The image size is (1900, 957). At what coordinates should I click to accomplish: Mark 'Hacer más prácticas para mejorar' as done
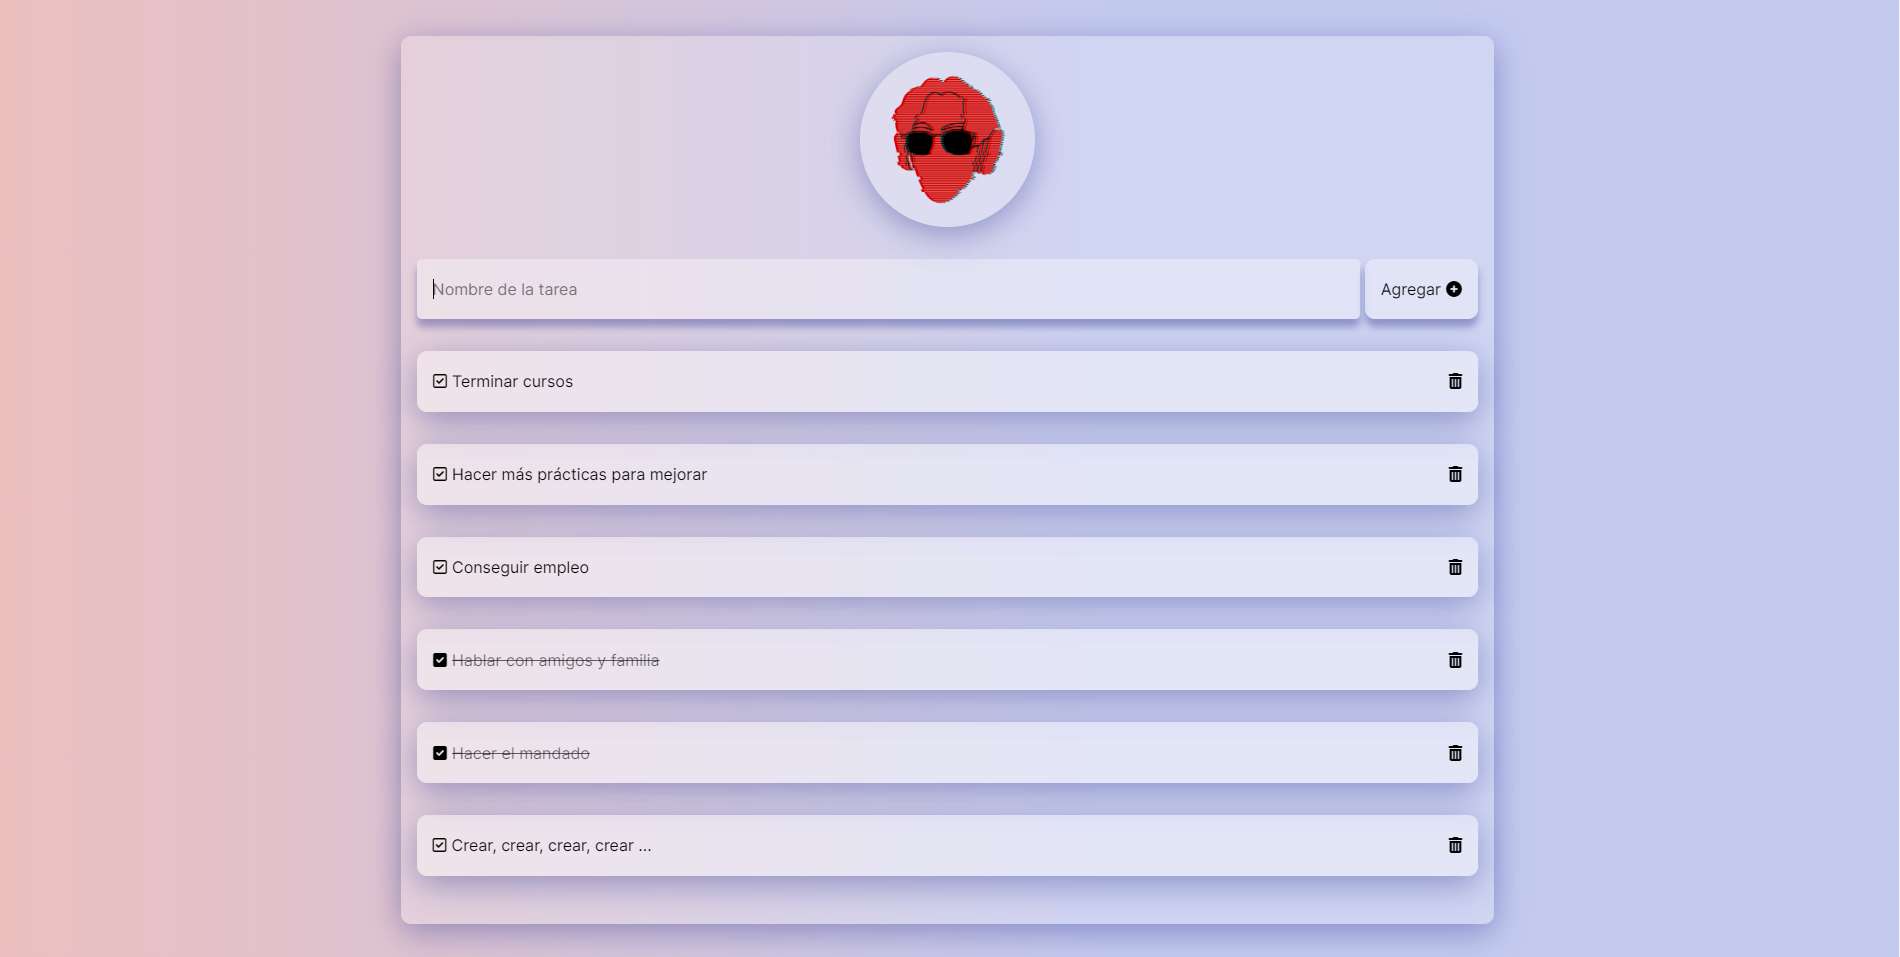pyautogui.click(x=440, y=474)
